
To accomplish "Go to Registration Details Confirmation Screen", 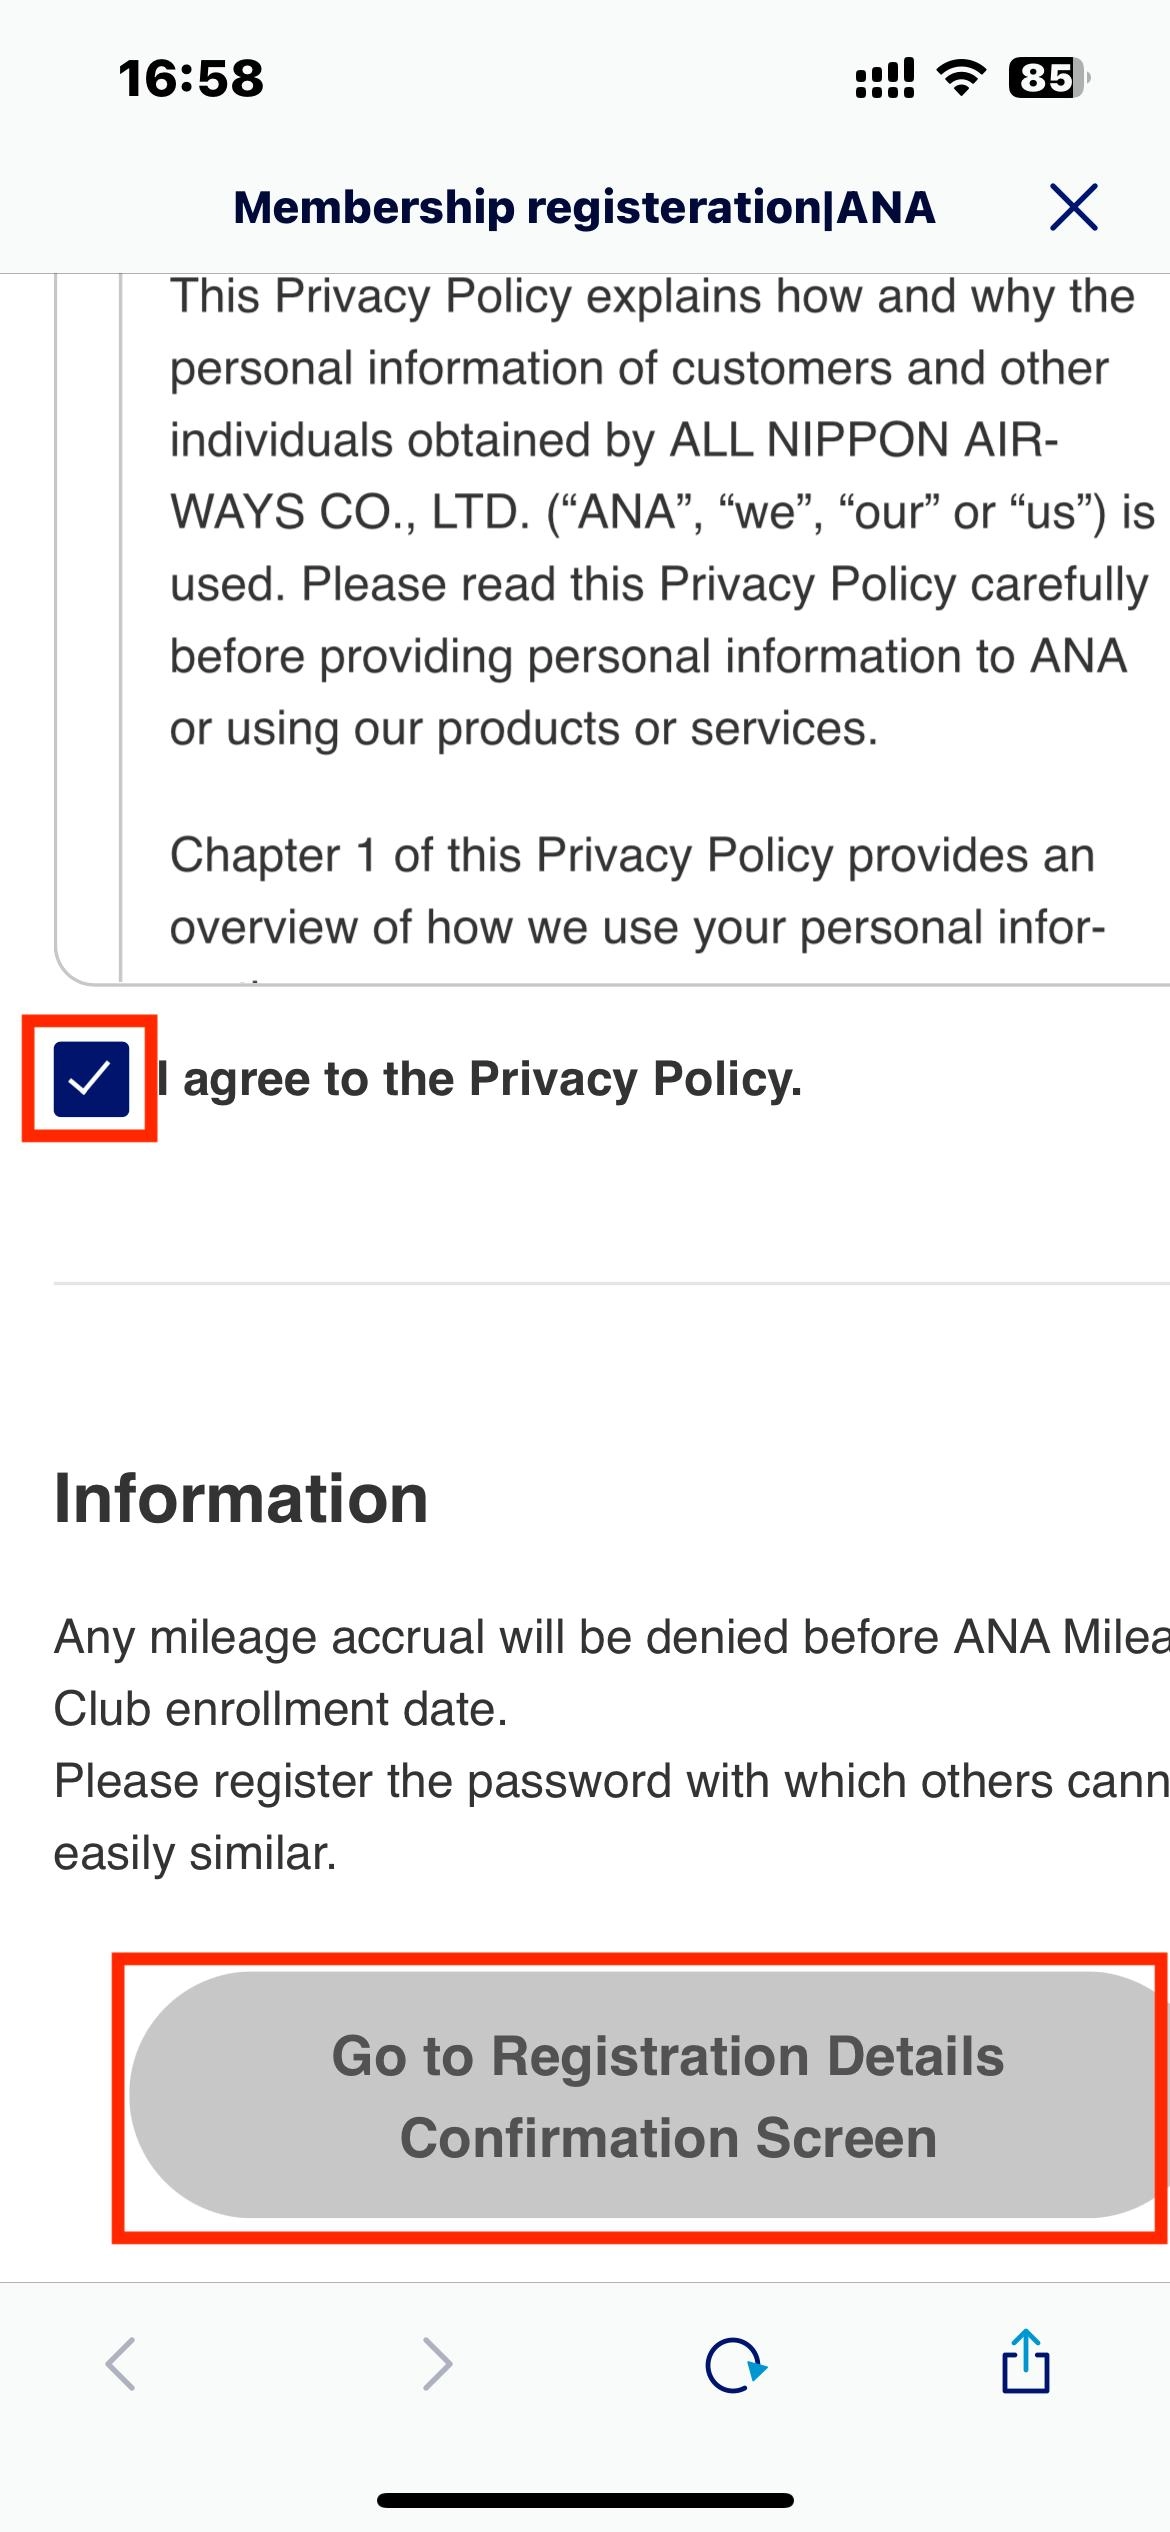I will pos(648,2096).
